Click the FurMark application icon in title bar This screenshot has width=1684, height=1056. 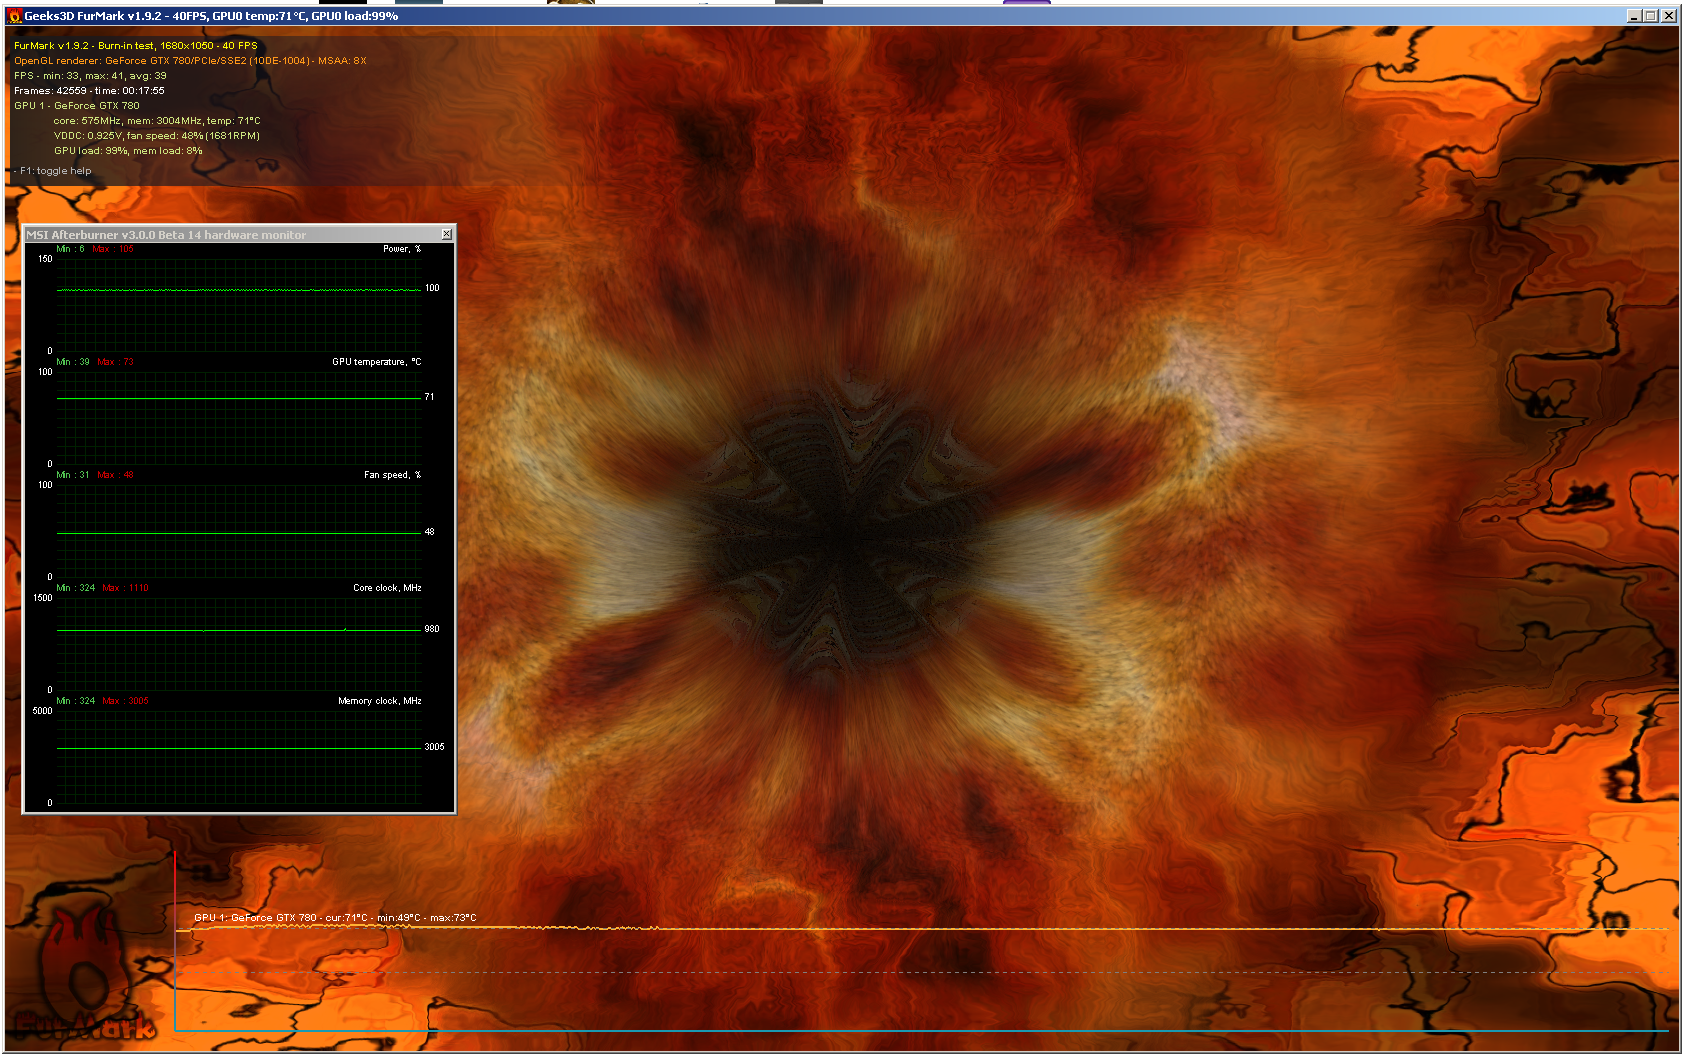tap(14, 16)
